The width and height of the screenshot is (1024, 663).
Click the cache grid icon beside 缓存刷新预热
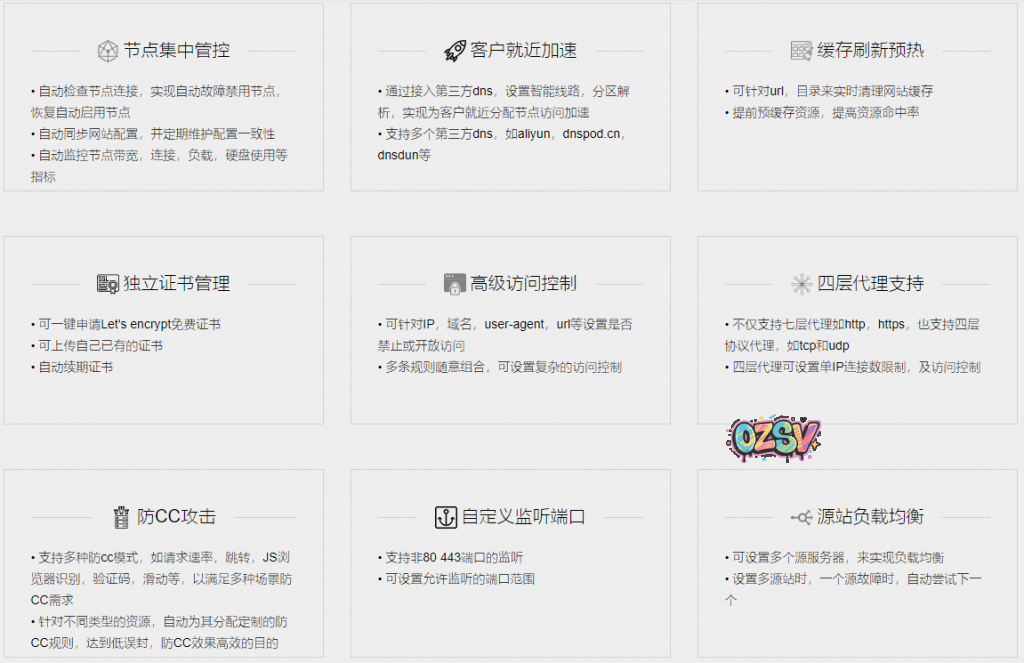click(x=801, y=51)
